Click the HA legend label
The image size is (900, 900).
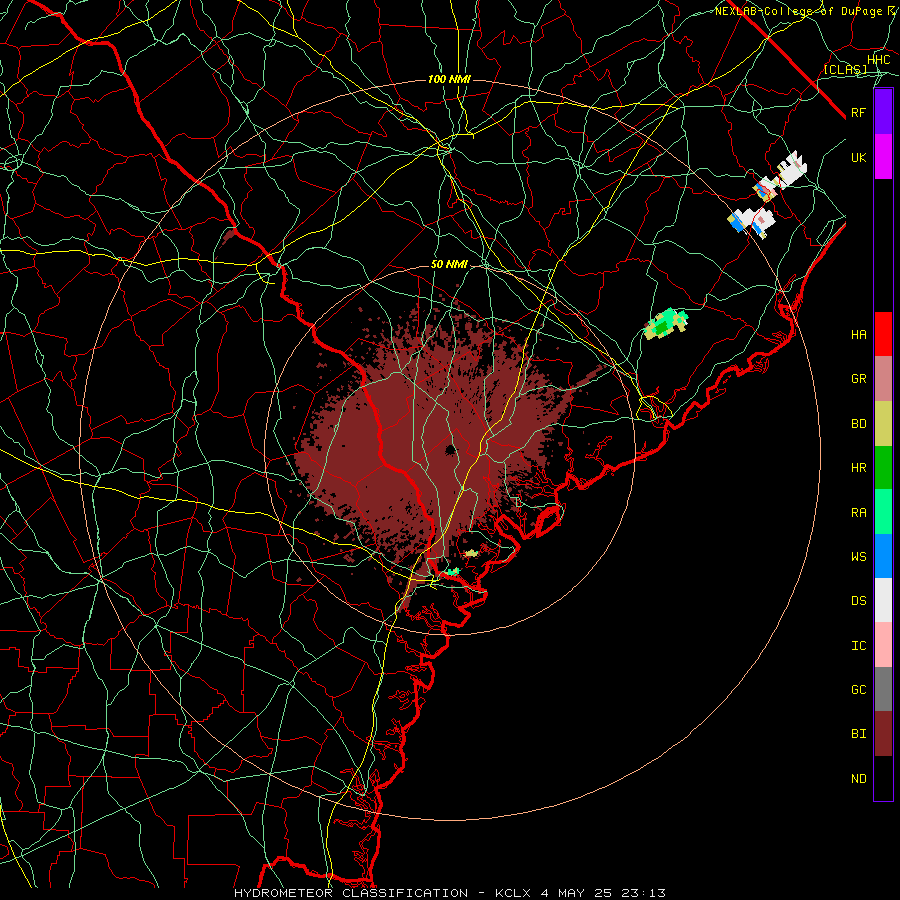(858, 335)
